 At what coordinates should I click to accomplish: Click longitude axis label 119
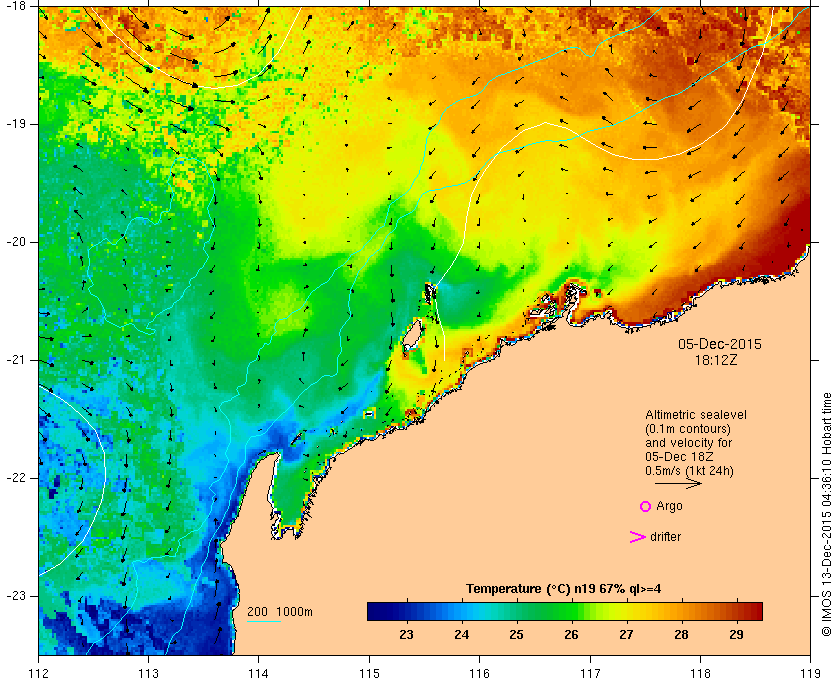(x=811, y=673)
